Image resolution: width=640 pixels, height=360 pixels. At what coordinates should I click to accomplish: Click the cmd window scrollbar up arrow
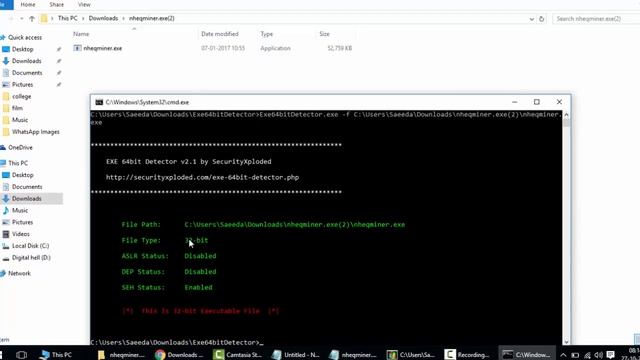click(566, 115)
